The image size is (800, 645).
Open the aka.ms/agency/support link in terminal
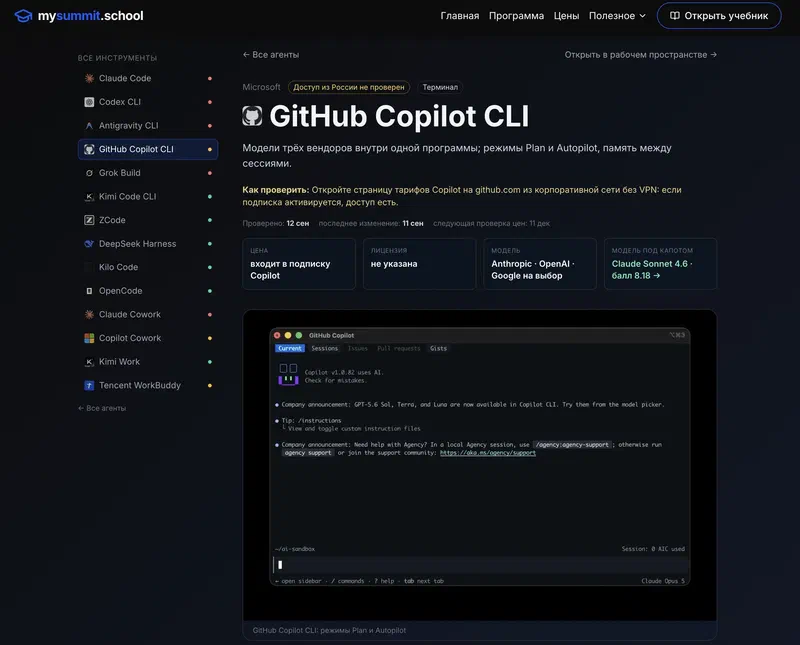488,453
